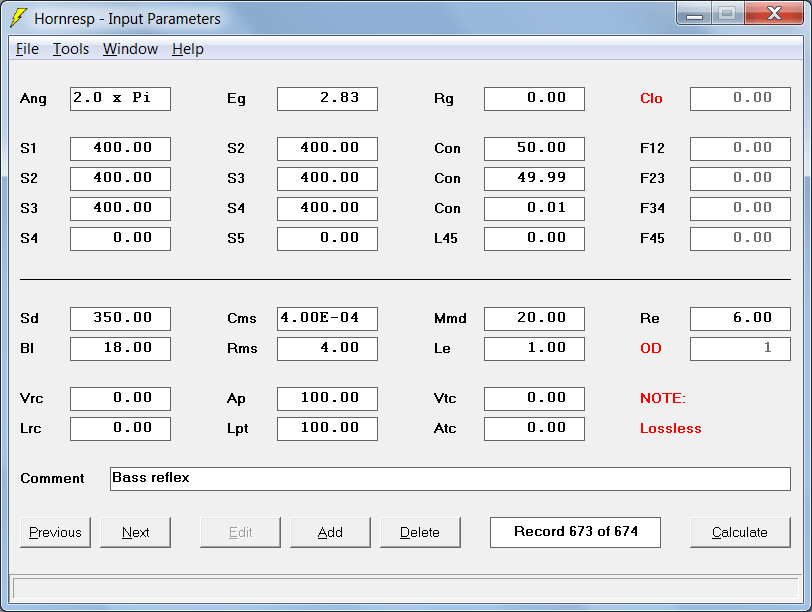Open the File menu

(27, 49)
